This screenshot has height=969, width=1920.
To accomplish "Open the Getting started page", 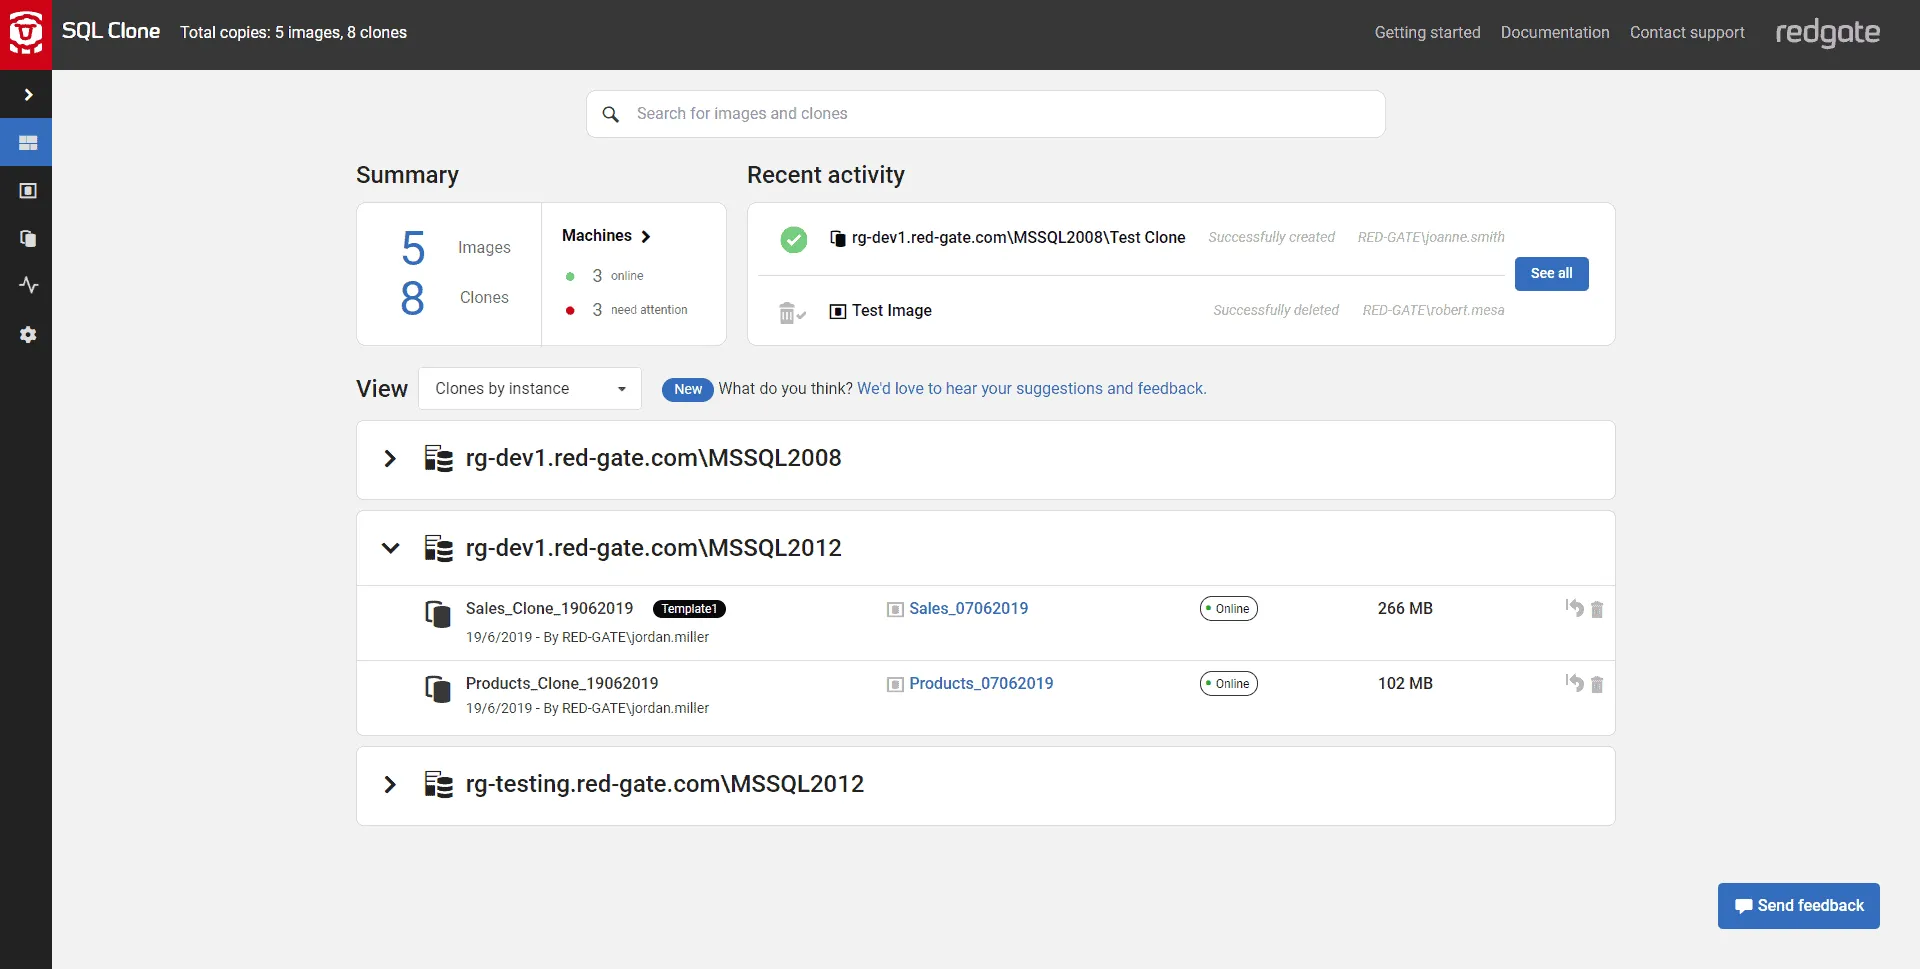I will tap(1427, 32).
